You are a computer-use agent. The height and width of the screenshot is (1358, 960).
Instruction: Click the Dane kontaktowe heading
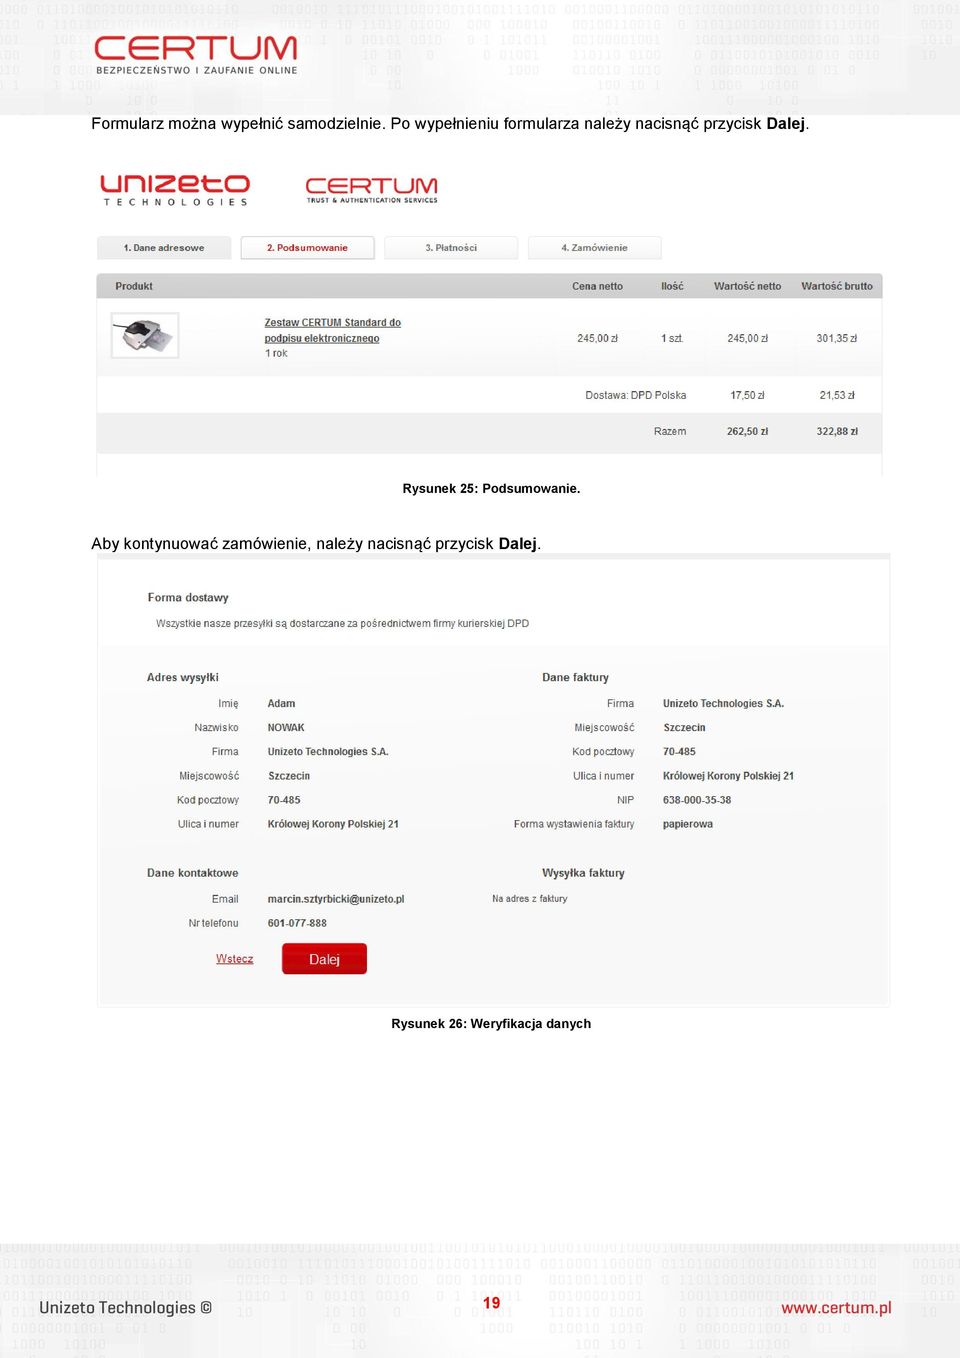(x=192, y=873)
